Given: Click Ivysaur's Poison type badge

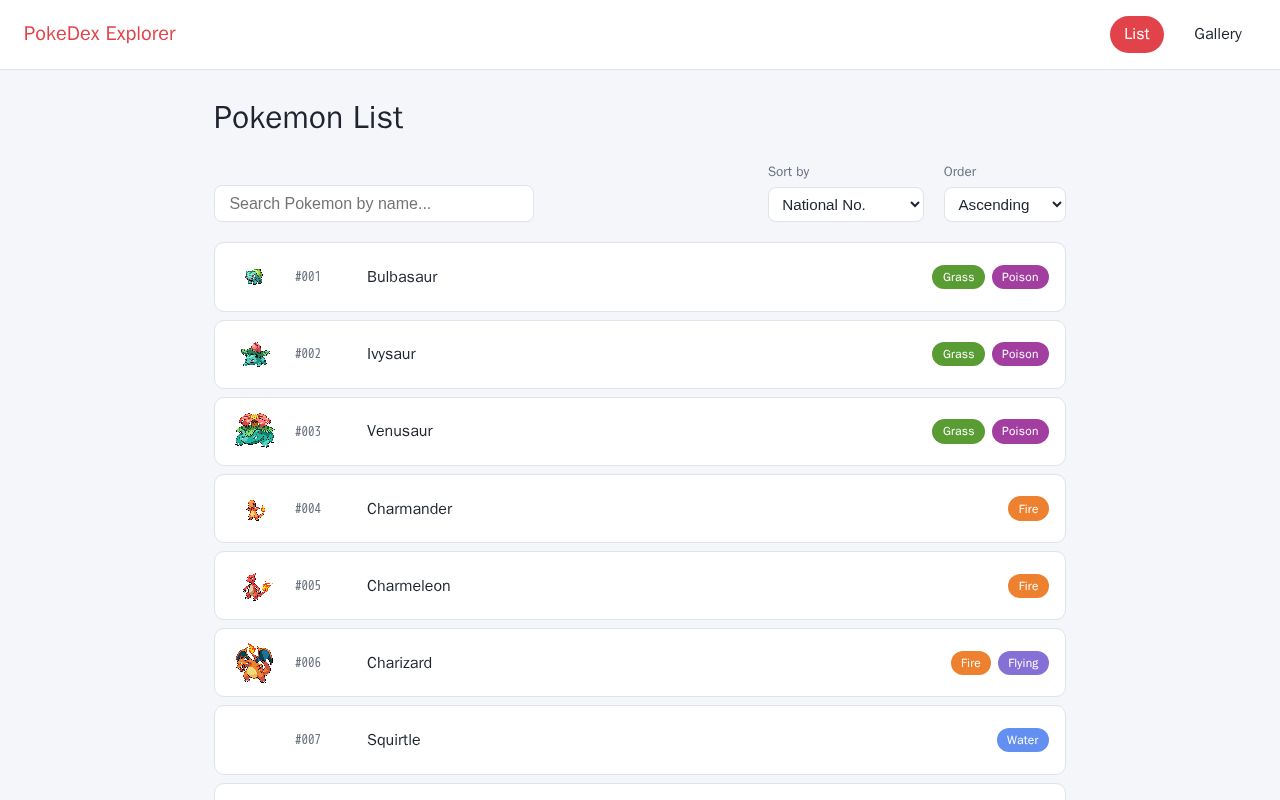Looking at the screenshot, I should coord(1020,354).
